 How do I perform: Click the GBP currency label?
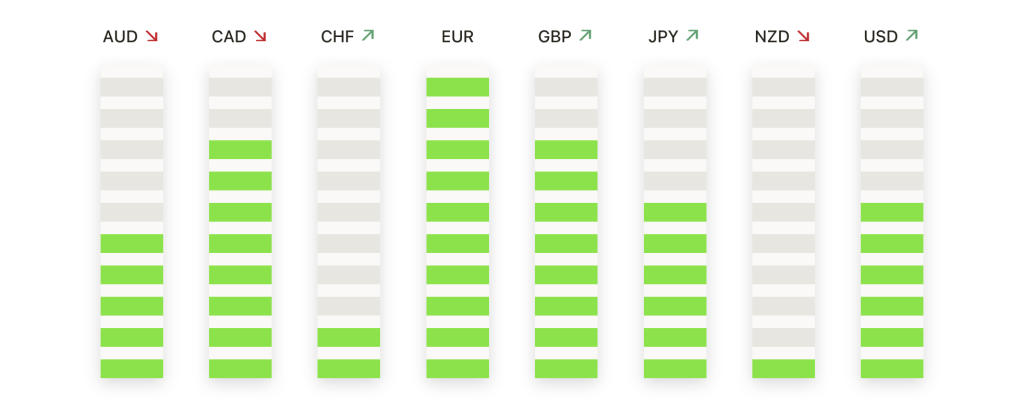554,37
